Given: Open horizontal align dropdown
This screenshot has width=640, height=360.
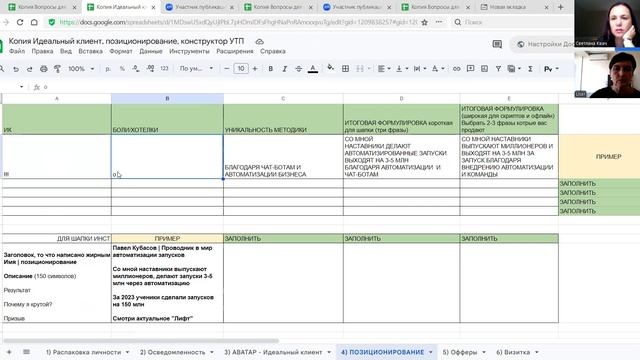Looking at the screenshot, I should pyautogui.click(x=384, y=69).
